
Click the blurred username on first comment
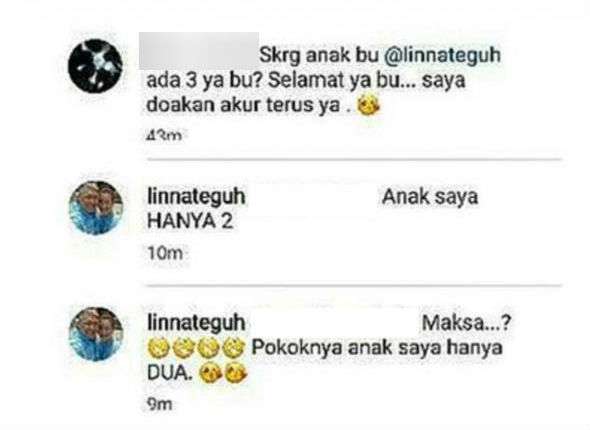point(199,51)
